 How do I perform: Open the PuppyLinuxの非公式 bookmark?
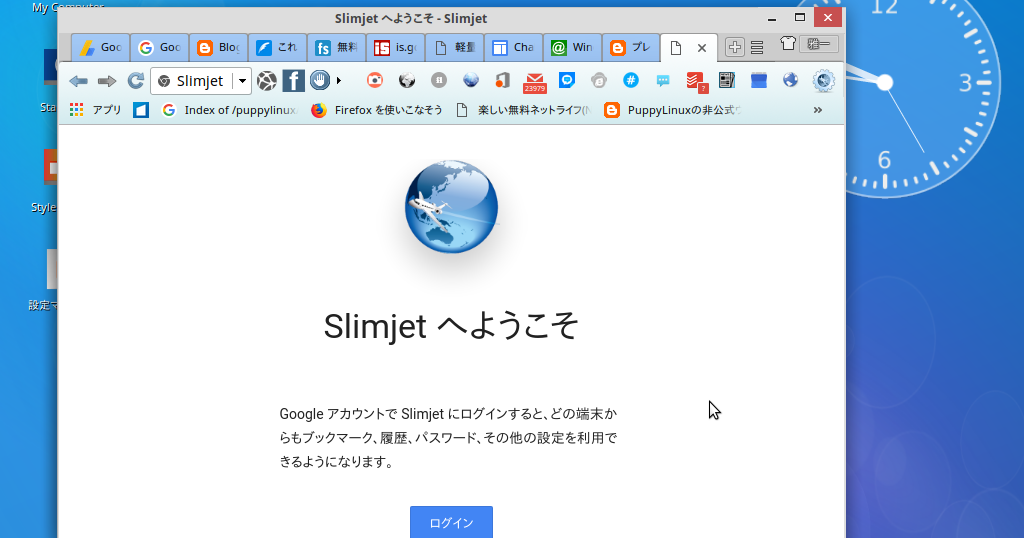click(673, 110)
